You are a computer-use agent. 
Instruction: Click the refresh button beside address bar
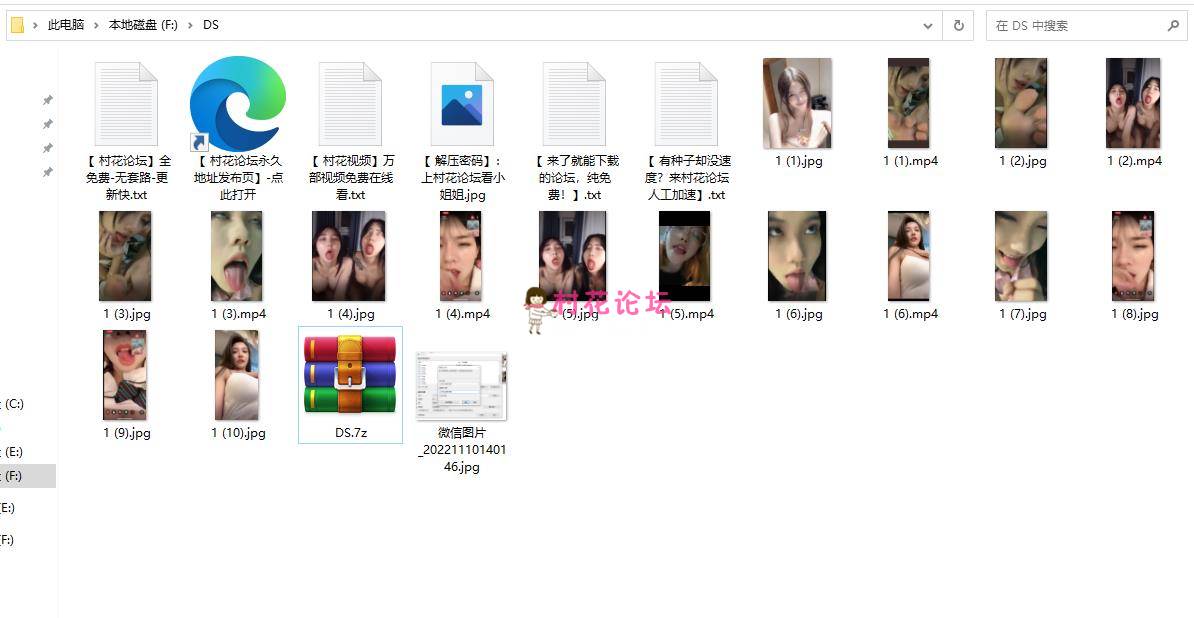pos(958,26)
